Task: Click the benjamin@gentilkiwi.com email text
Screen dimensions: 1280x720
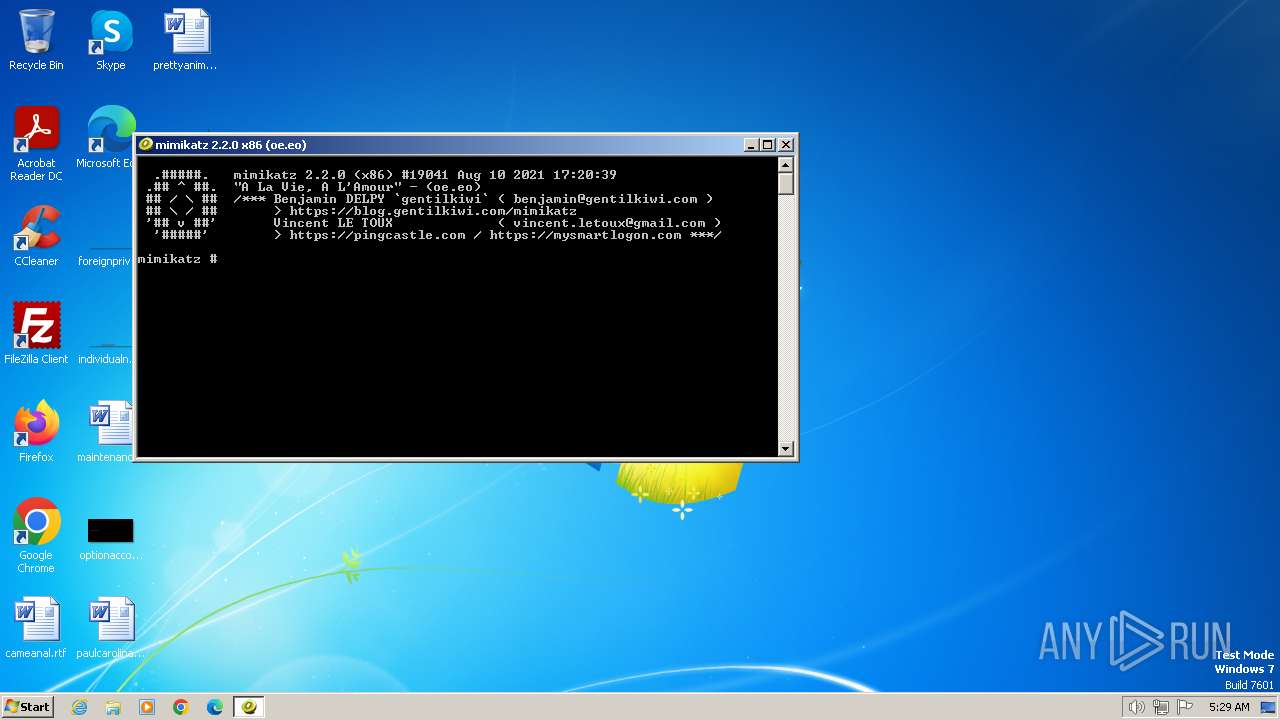Action: click(605, 199)
